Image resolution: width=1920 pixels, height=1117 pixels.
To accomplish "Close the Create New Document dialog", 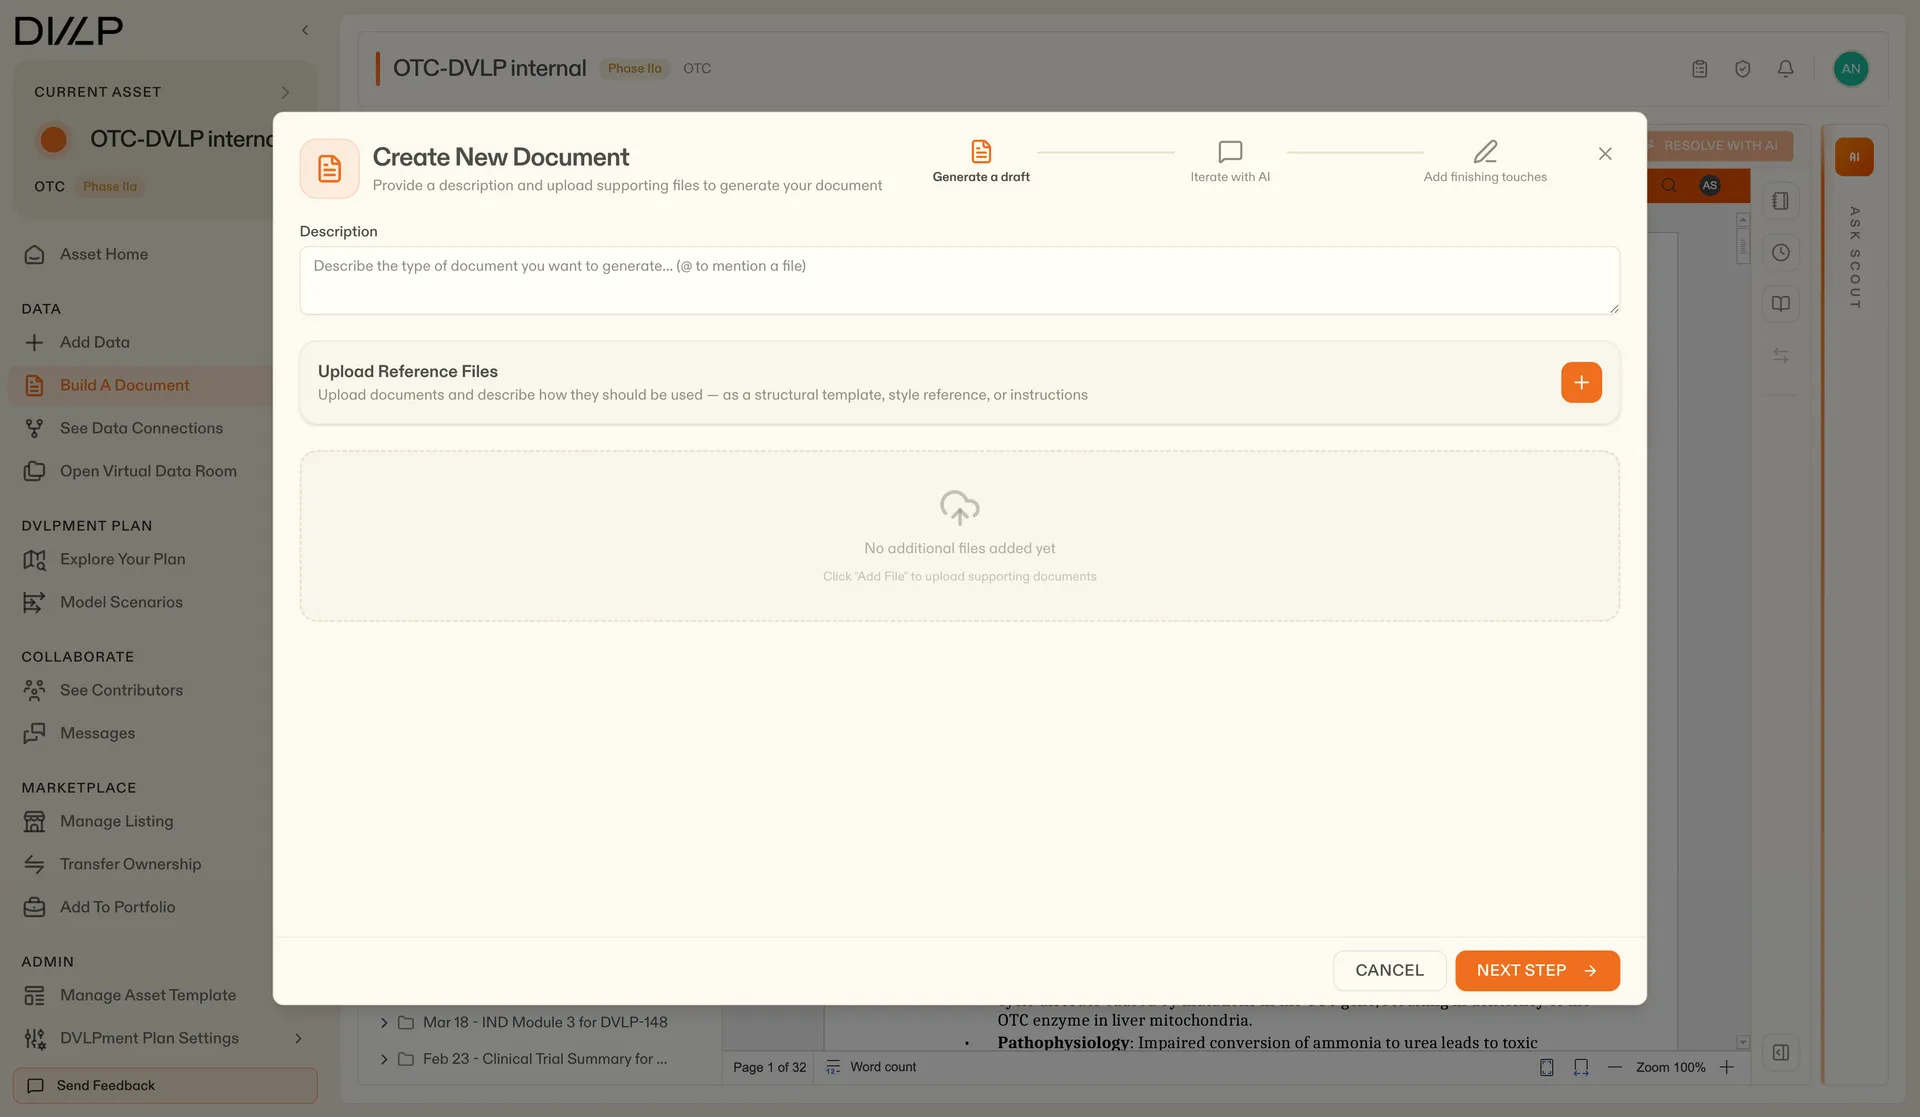I will [1605, 153].
